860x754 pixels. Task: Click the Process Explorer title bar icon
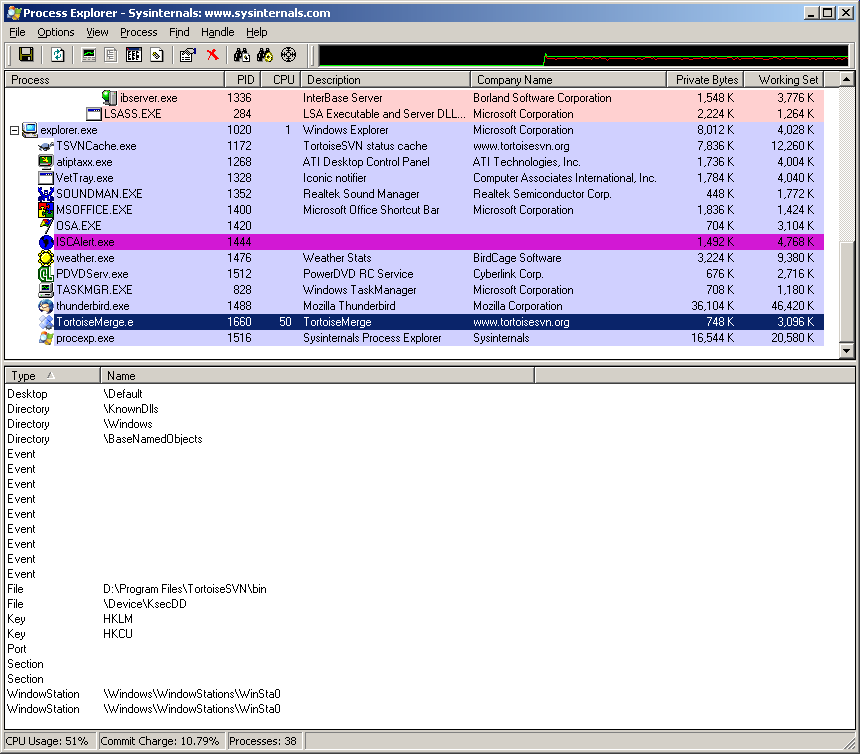coord(14,13)
